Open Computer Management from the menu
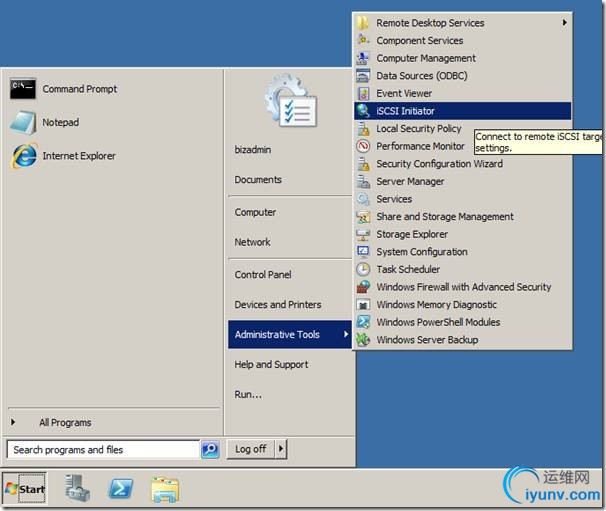606x511 pixels. point(463,58)
